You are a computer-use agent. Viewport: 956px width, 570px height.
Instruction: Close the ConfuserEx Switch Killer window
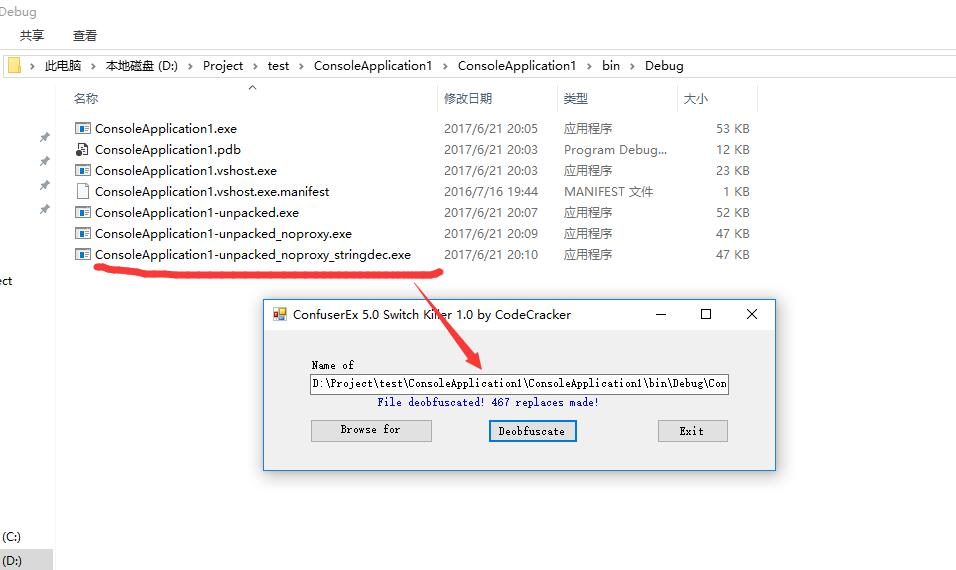752,314
